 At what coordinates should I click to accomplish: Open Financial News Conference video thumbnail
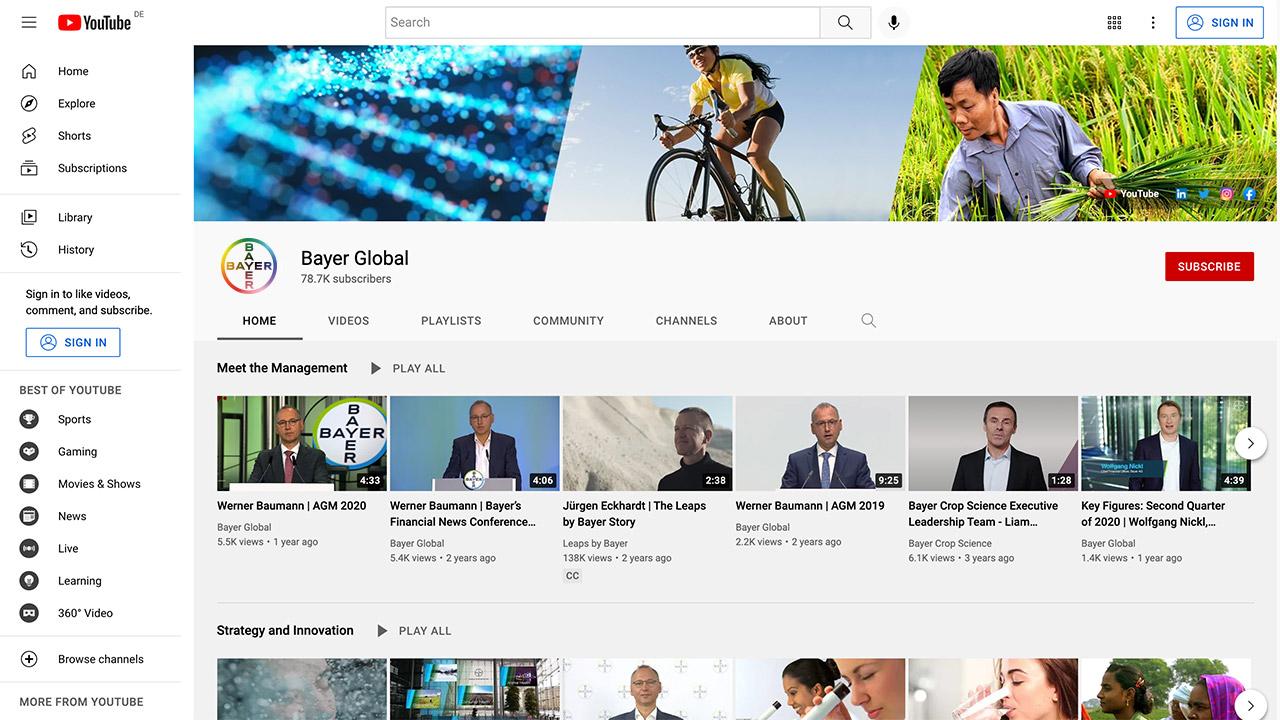(x=475, y=443)
